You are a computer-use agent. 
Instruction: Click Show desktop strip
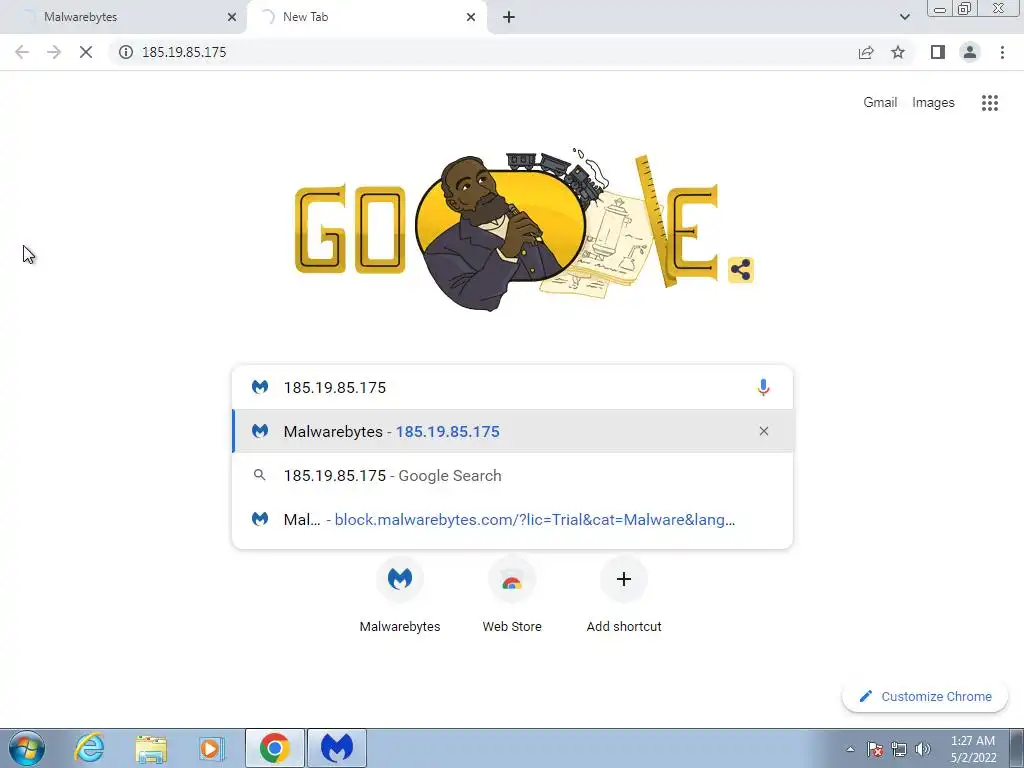coord(1016,748)
